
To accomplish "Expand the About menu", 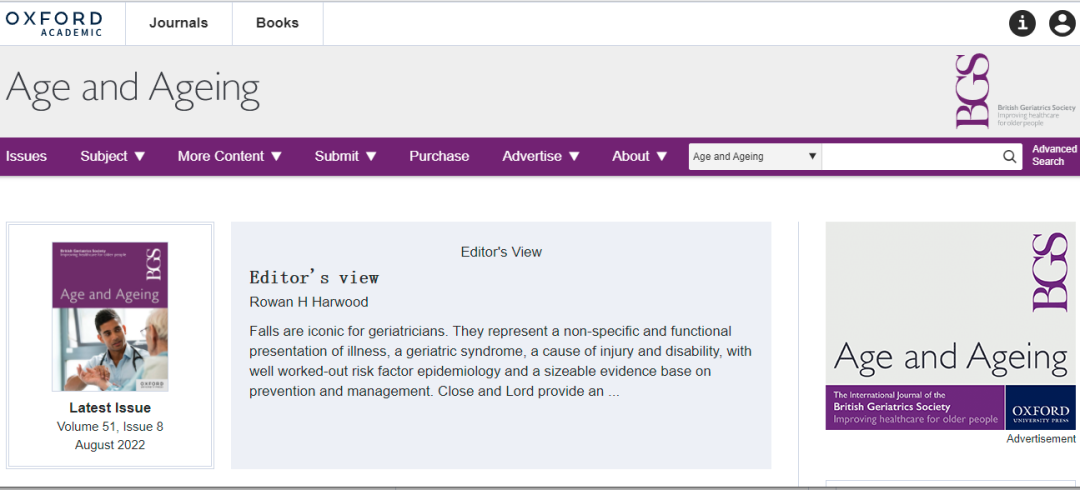I will pyautogui.click(x=640, y=156).
